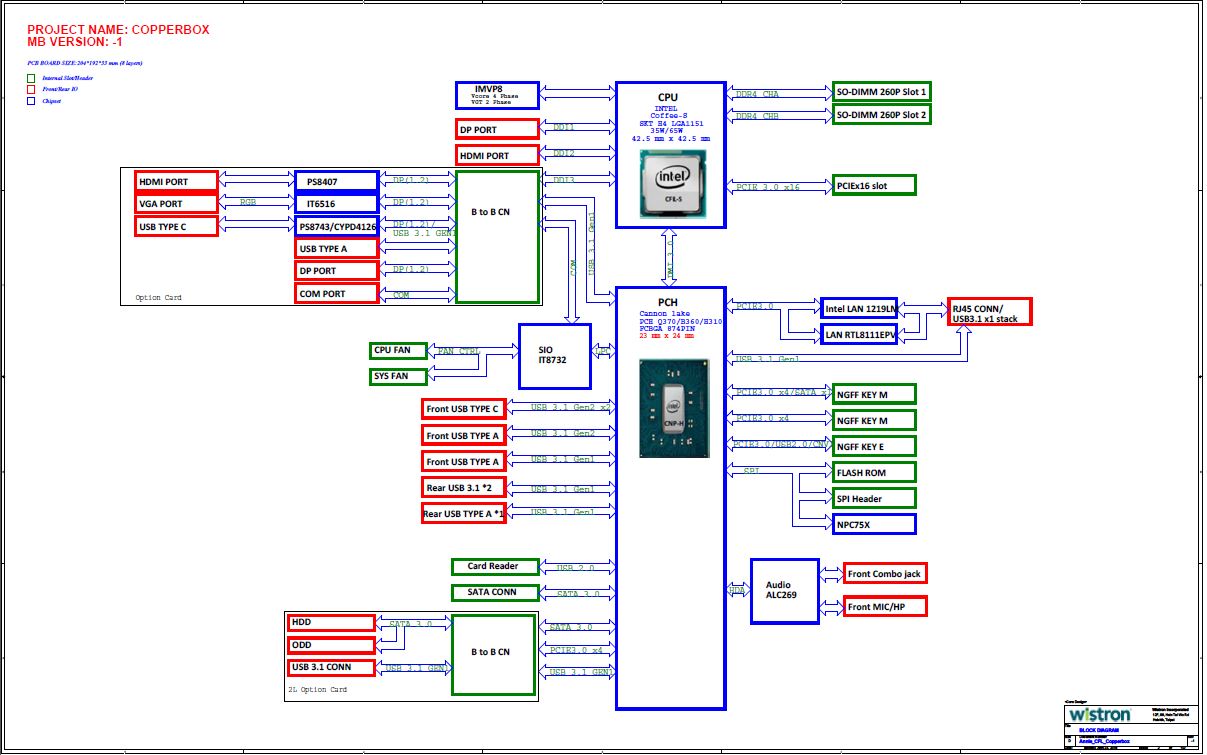The image size is (1207, 755).
Task: Click the DP PORT block in Option Card
Action: [x=336, y=271]
